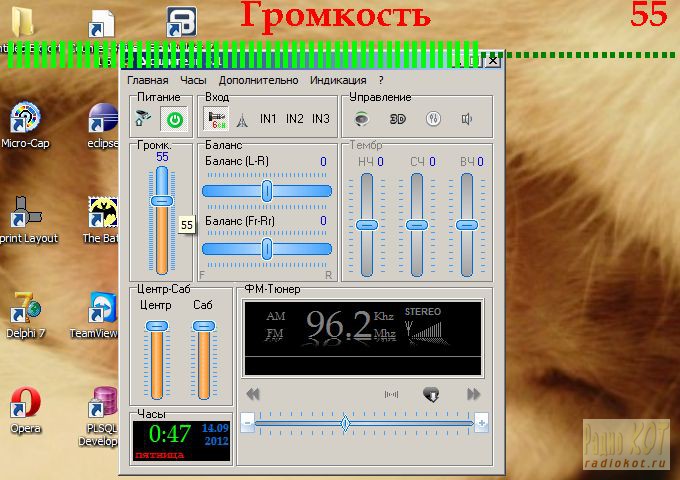680x480 pixels.
Task: Expand the Дополнительно menu
Action: point(258,80)
